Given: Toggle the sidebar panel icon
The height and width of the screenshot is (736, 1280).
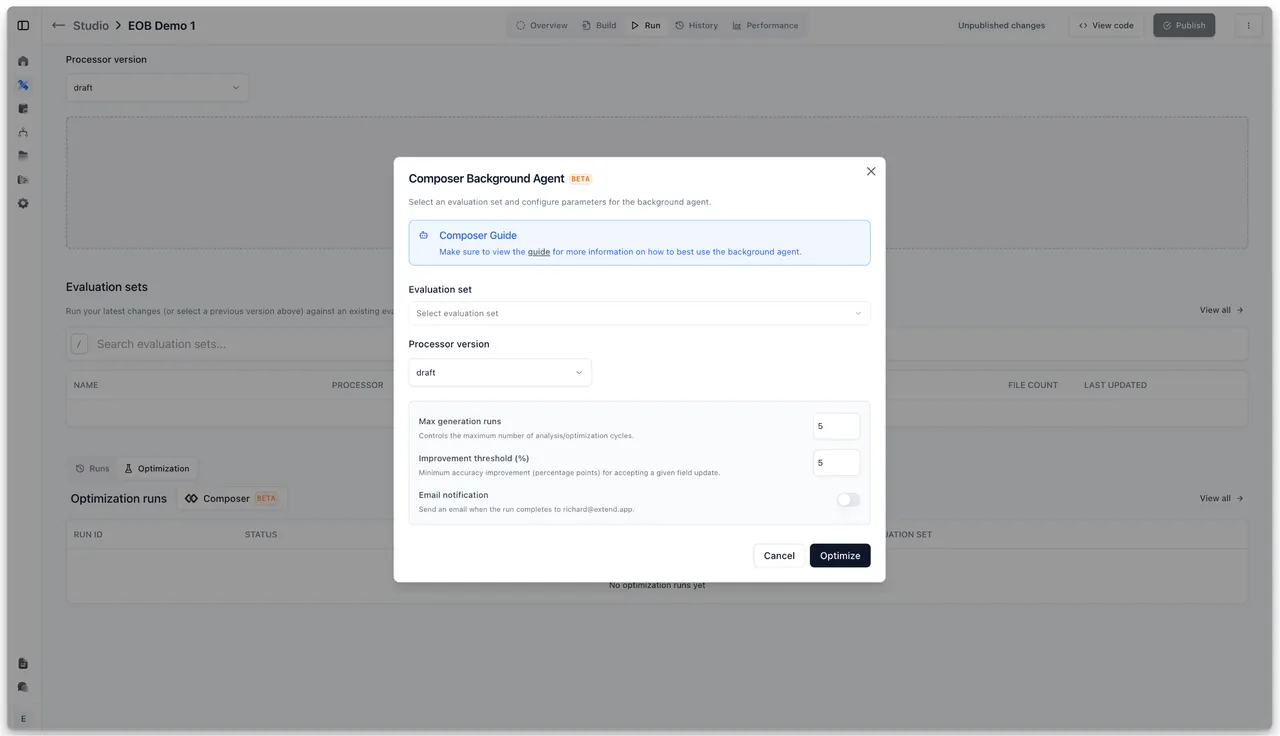Looking at the screenshot, I should [x=23, y=25].
